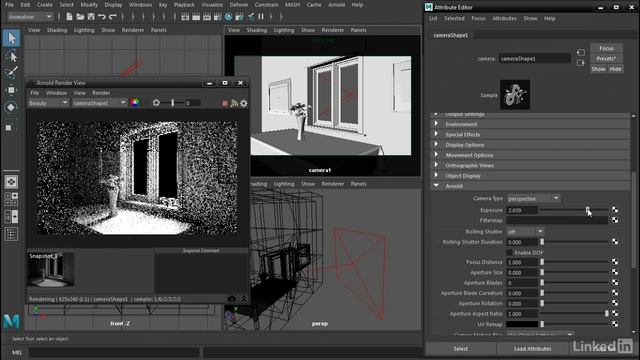
Task: Select the Rotate tool in toolbox
Action: click(x=11, y=107)
